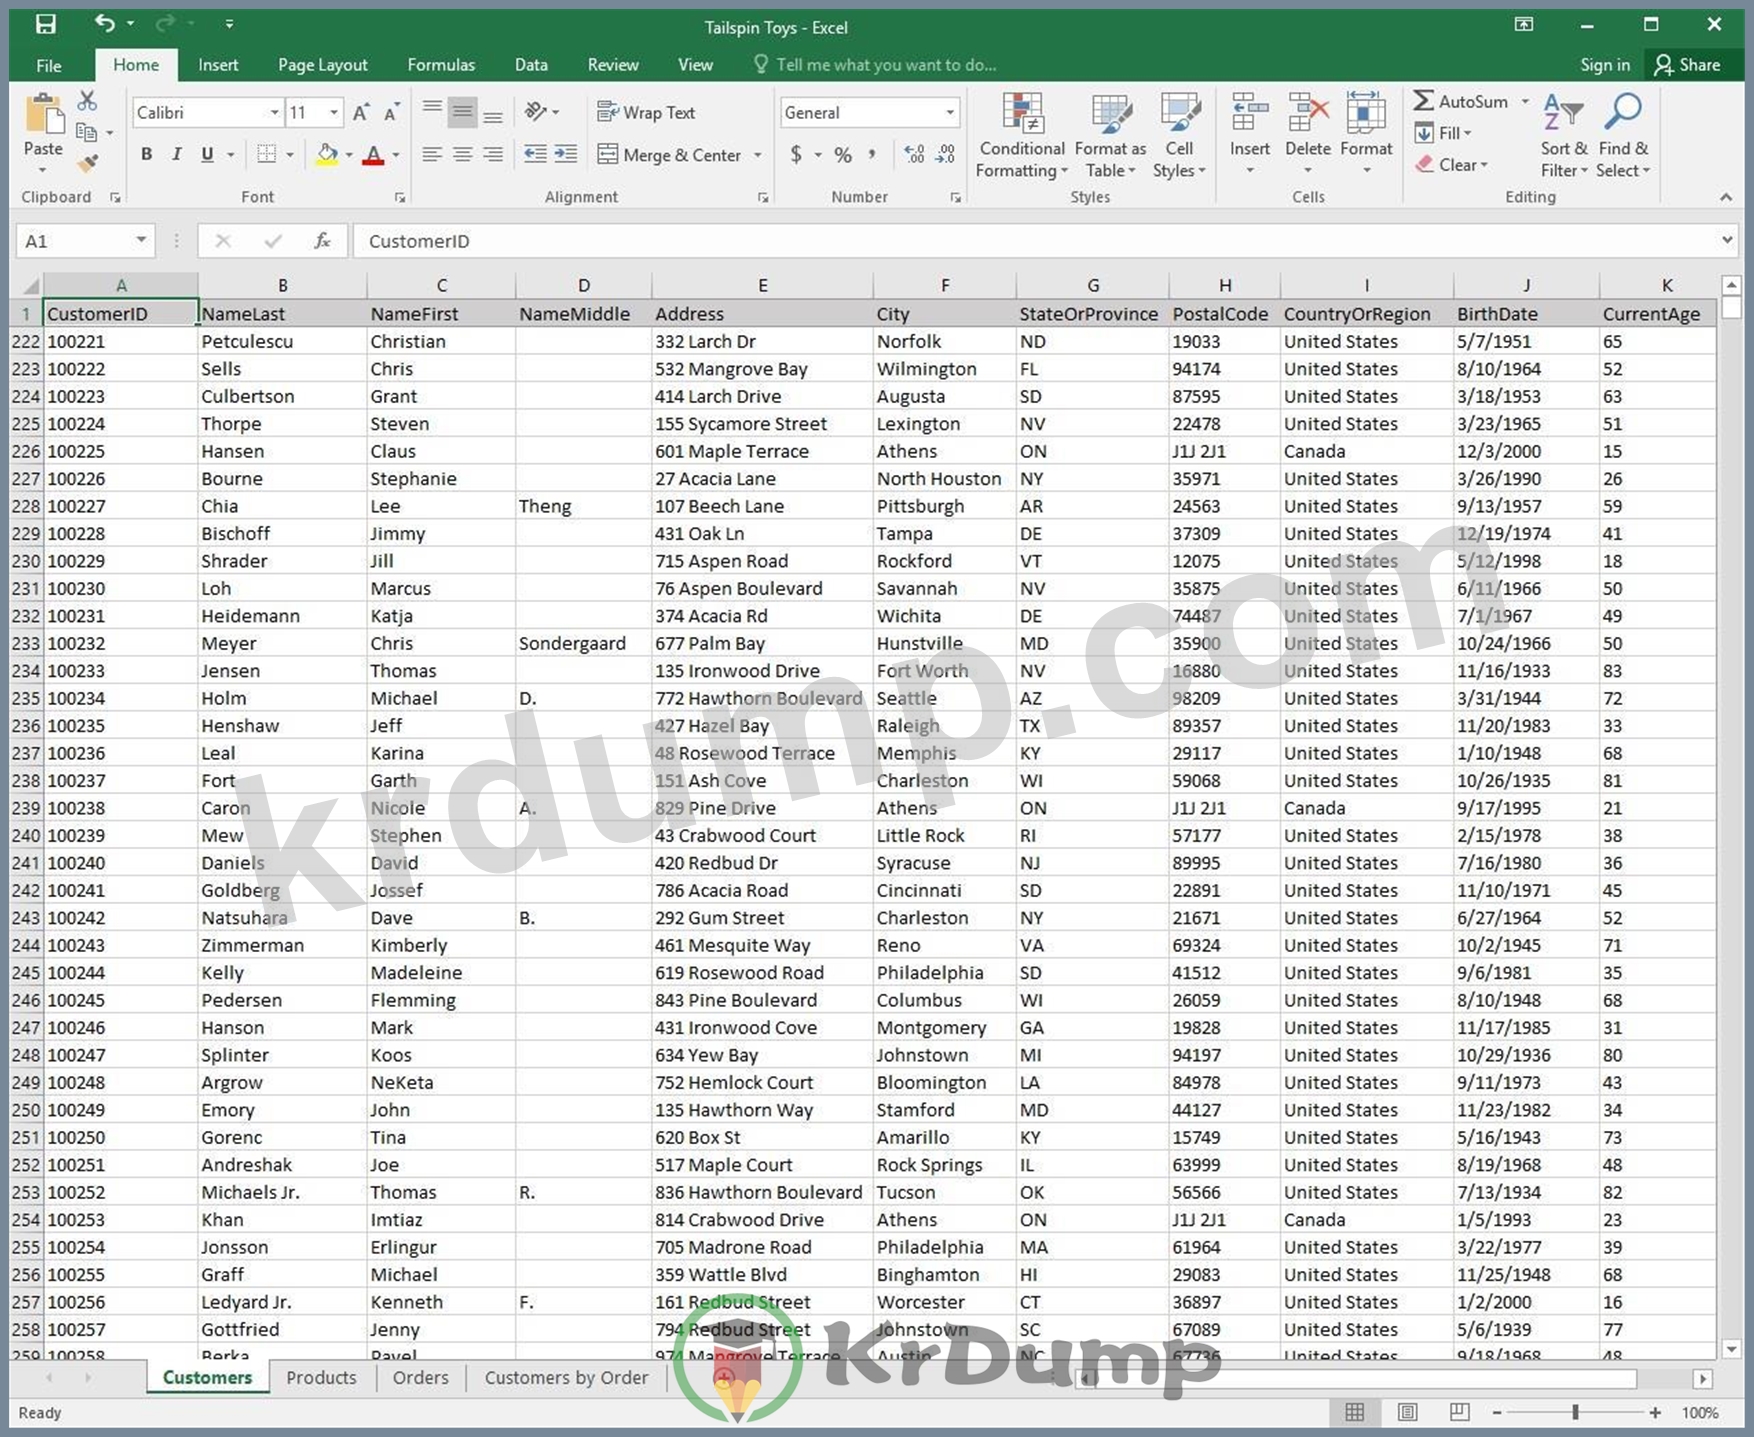This screenshot has height=1437, width=1754.
Task: Toggle Wrap Text
Action: [x=646, y=112]
